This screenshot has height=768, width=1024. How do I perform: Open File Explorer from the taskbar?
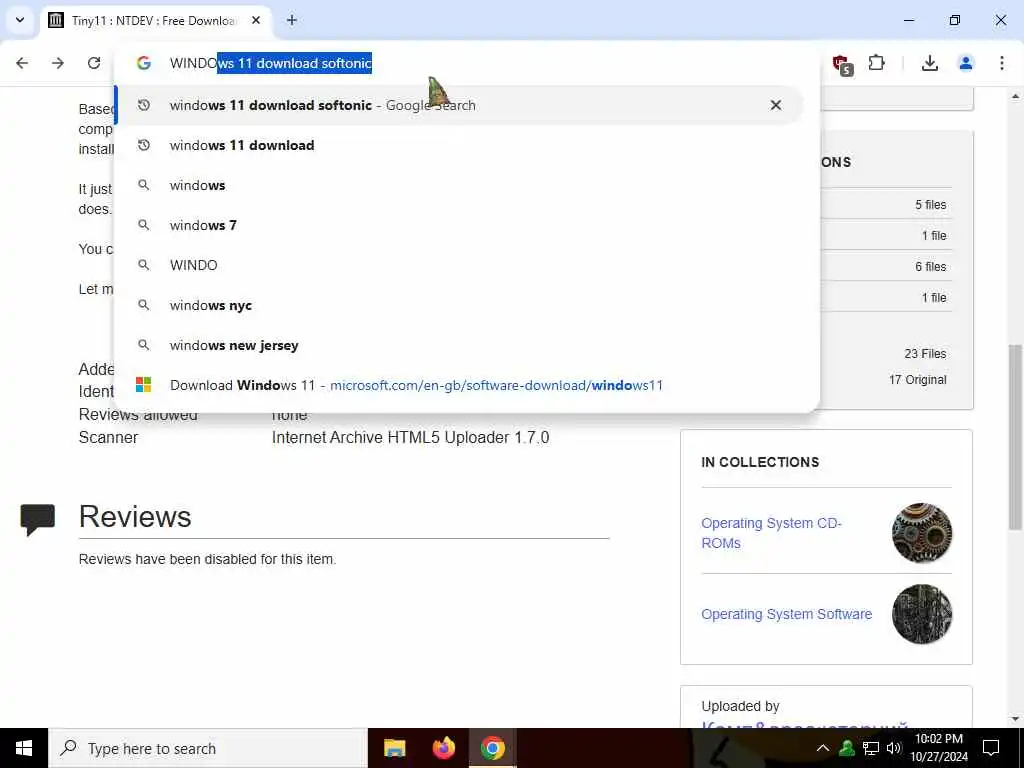pyautogui.click(x=394, y=748)
